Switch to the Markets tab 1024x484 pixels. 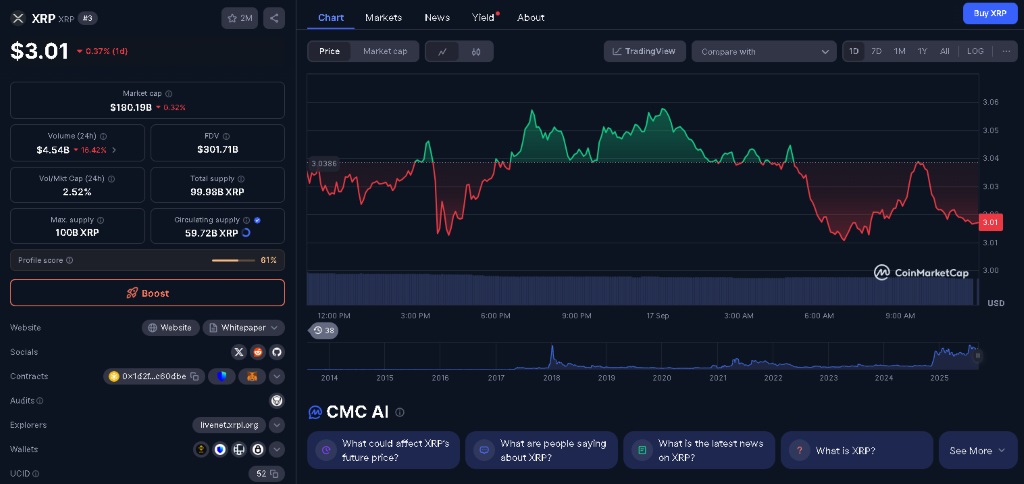pos(383,17)
